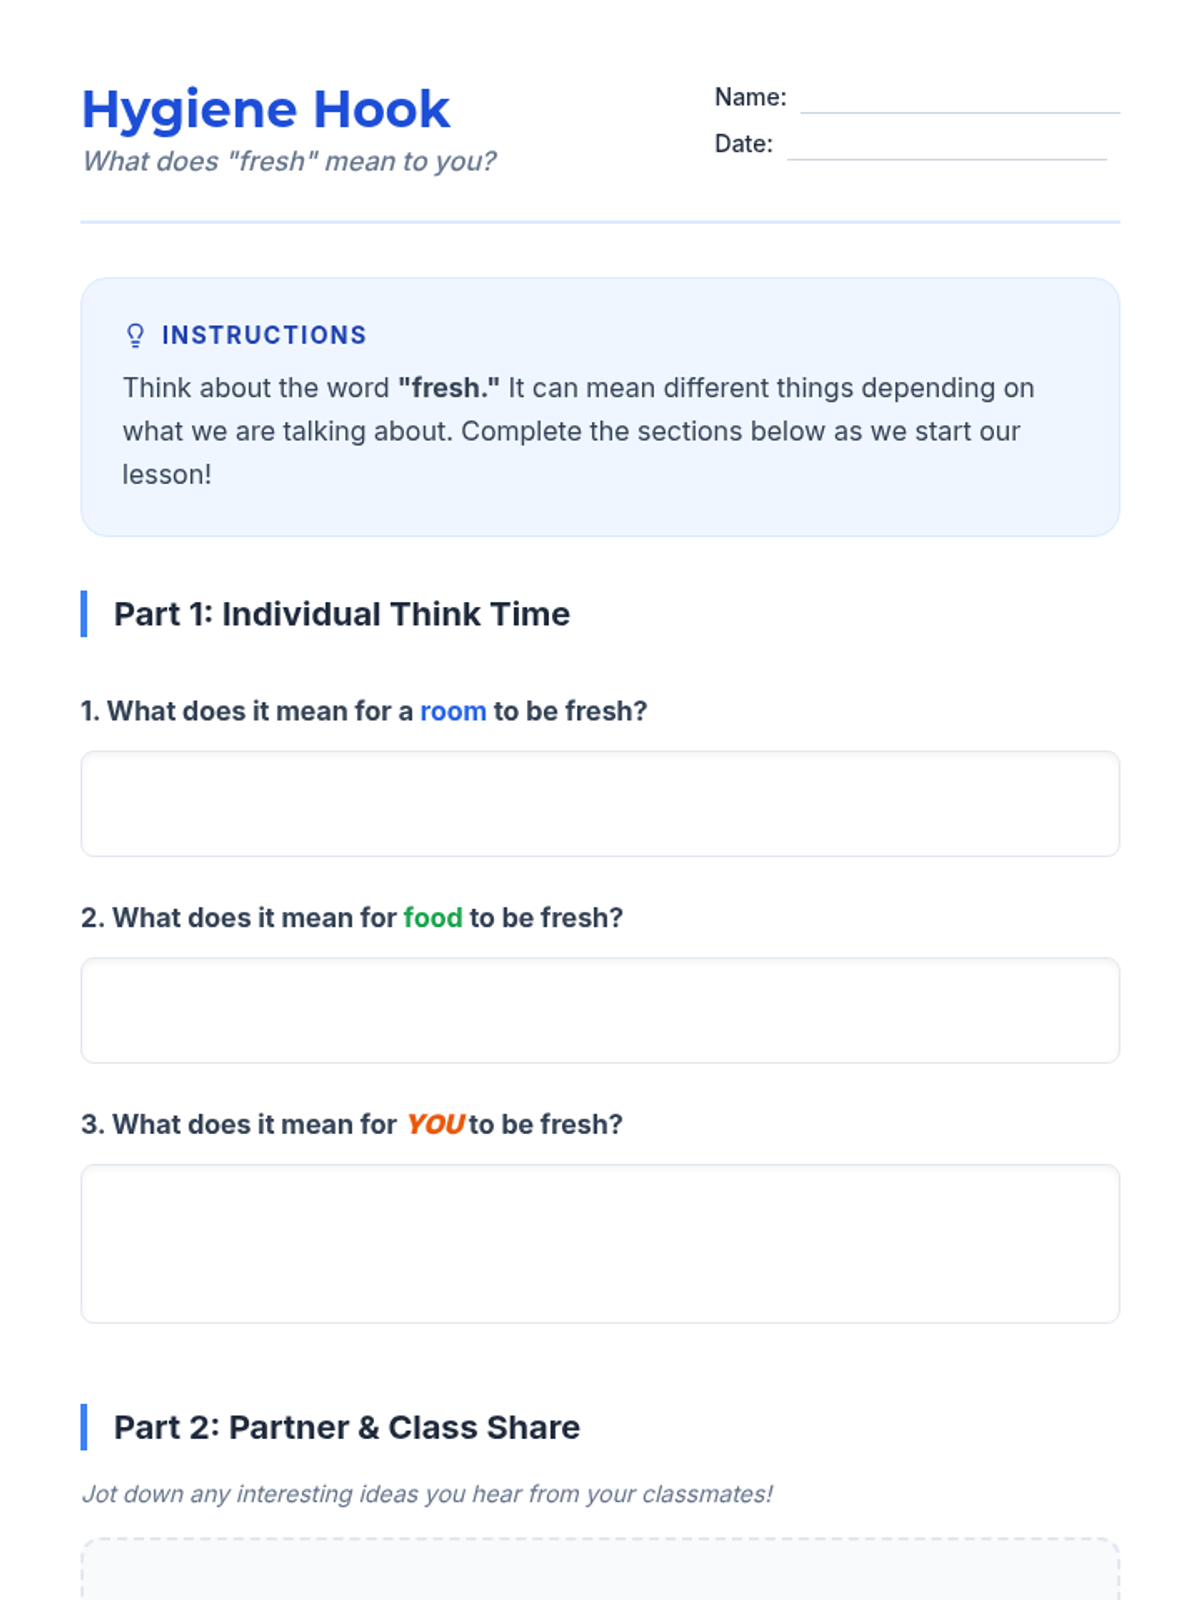Click the green word 'food'
1200x1600 pixels.
[x=433, y=918]
